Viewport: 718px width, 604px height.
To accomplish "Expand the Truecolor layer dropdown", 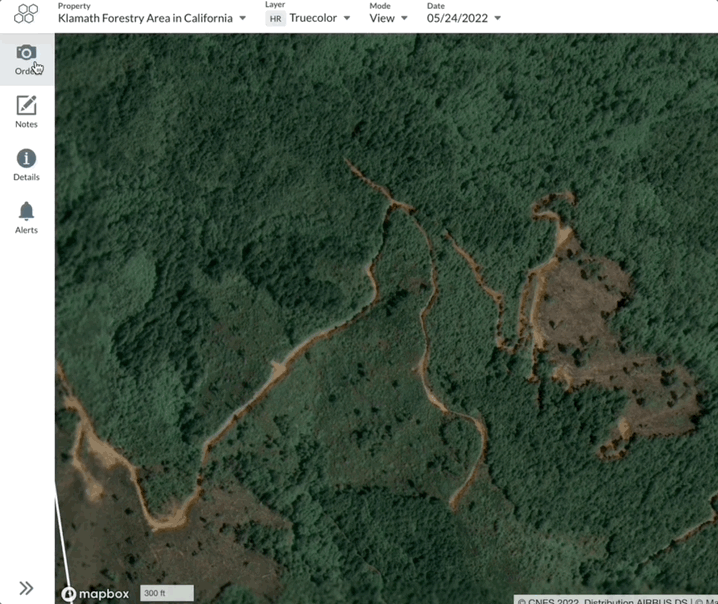I will [347, 19].
